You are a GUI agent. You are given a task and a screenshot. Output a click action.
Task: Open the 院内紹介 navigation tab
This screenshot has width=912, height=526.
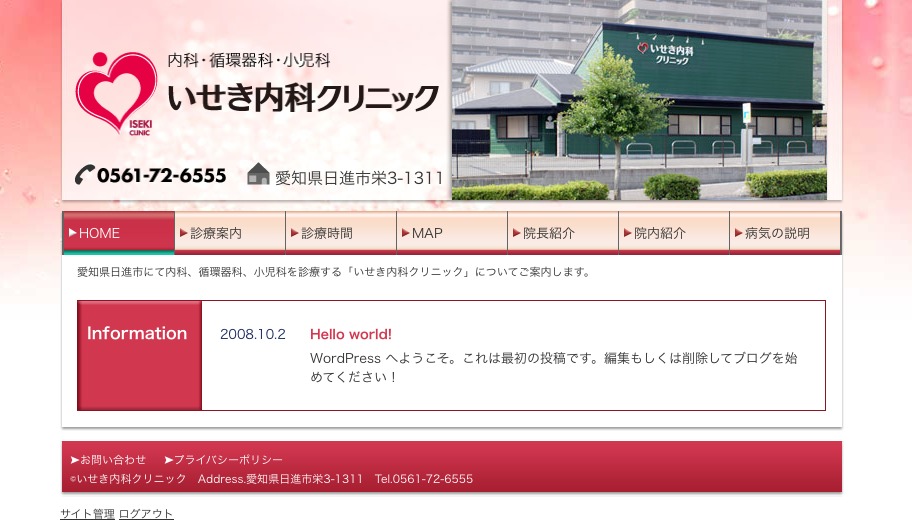click(675, 233)
